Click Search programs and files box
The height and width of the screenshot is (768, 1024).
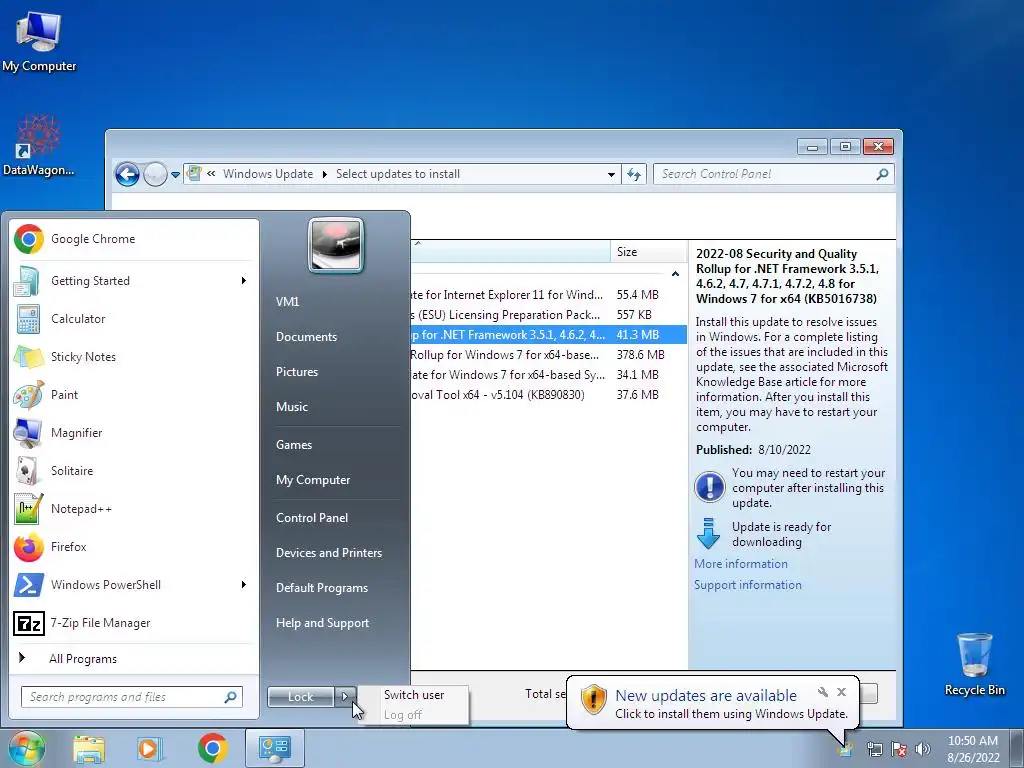click(131, 697)
